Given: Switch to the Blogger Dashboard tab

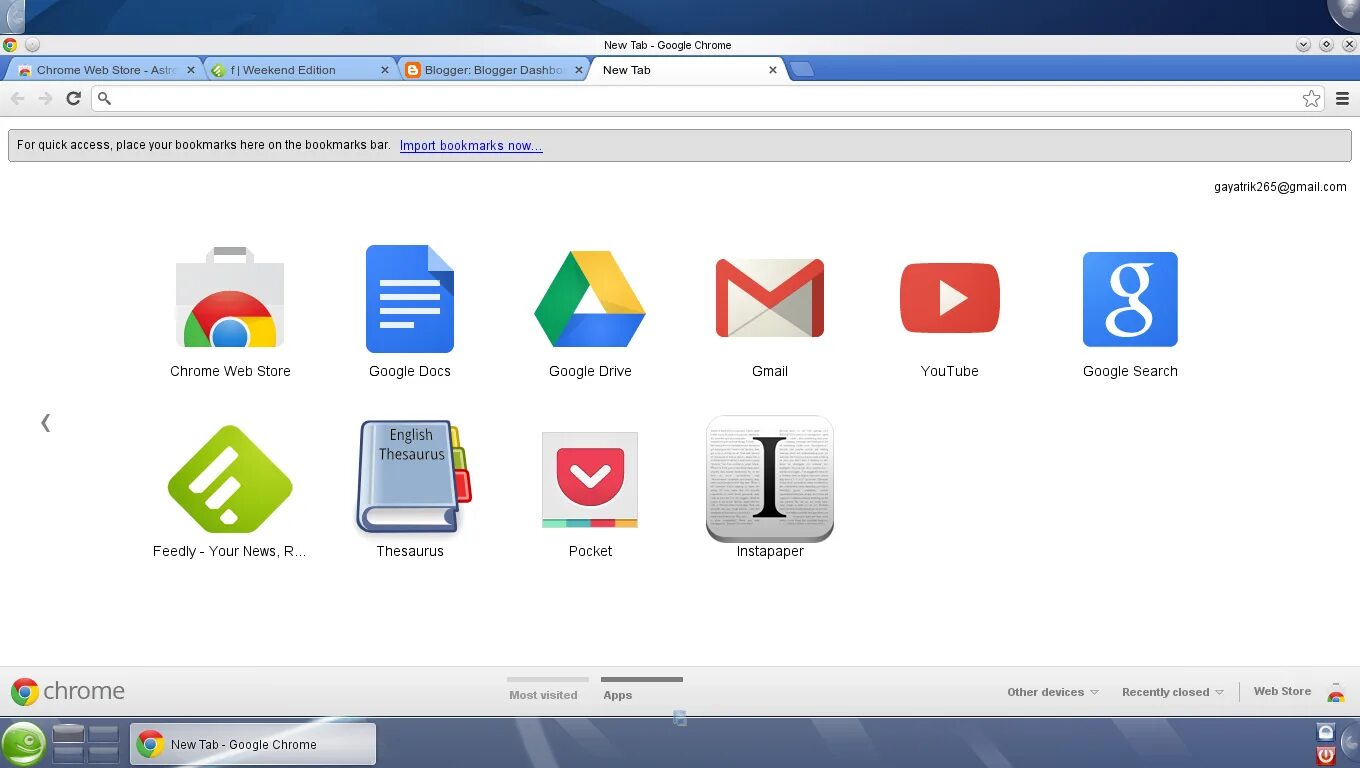Looking at the screenshot, I should (492, 70).
